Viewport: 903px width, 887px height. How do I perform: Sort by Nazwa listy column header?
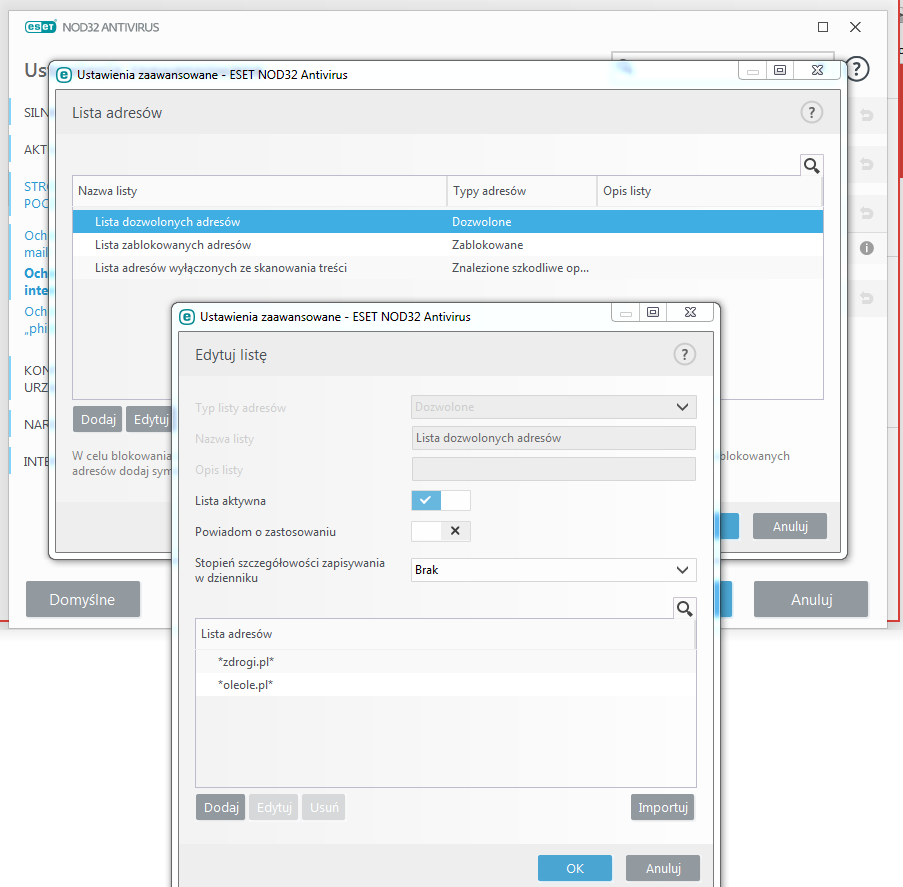pyautogui.click(x=259, y=191)
